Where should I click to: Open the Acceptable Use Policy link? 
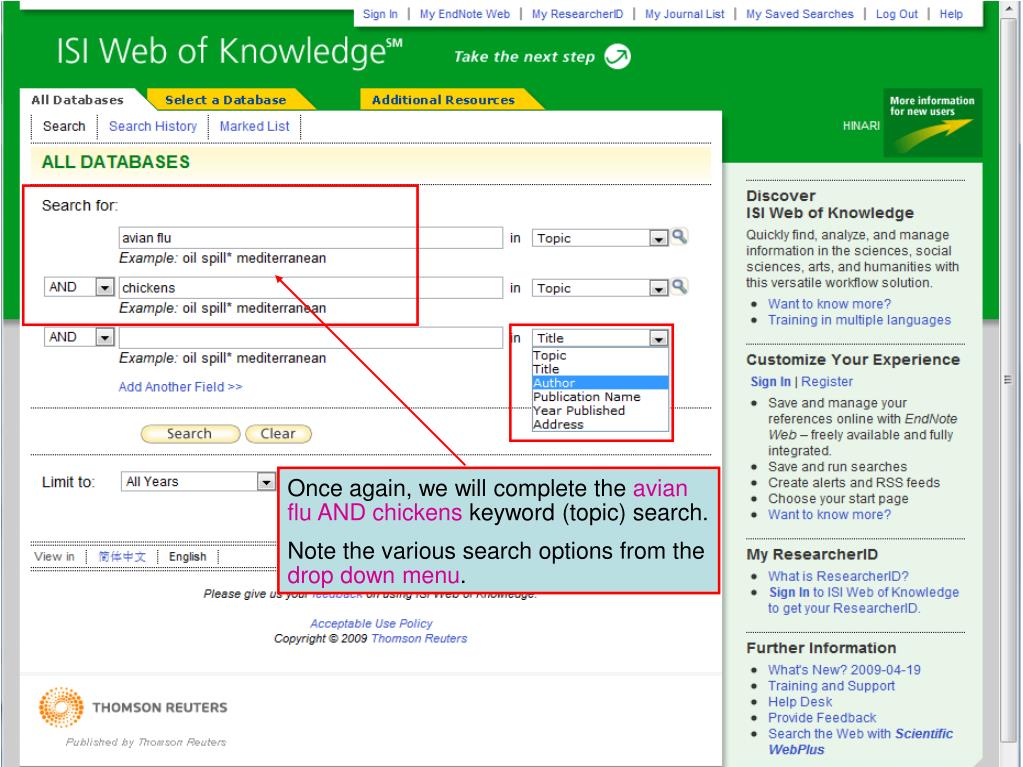pos(371,624)
